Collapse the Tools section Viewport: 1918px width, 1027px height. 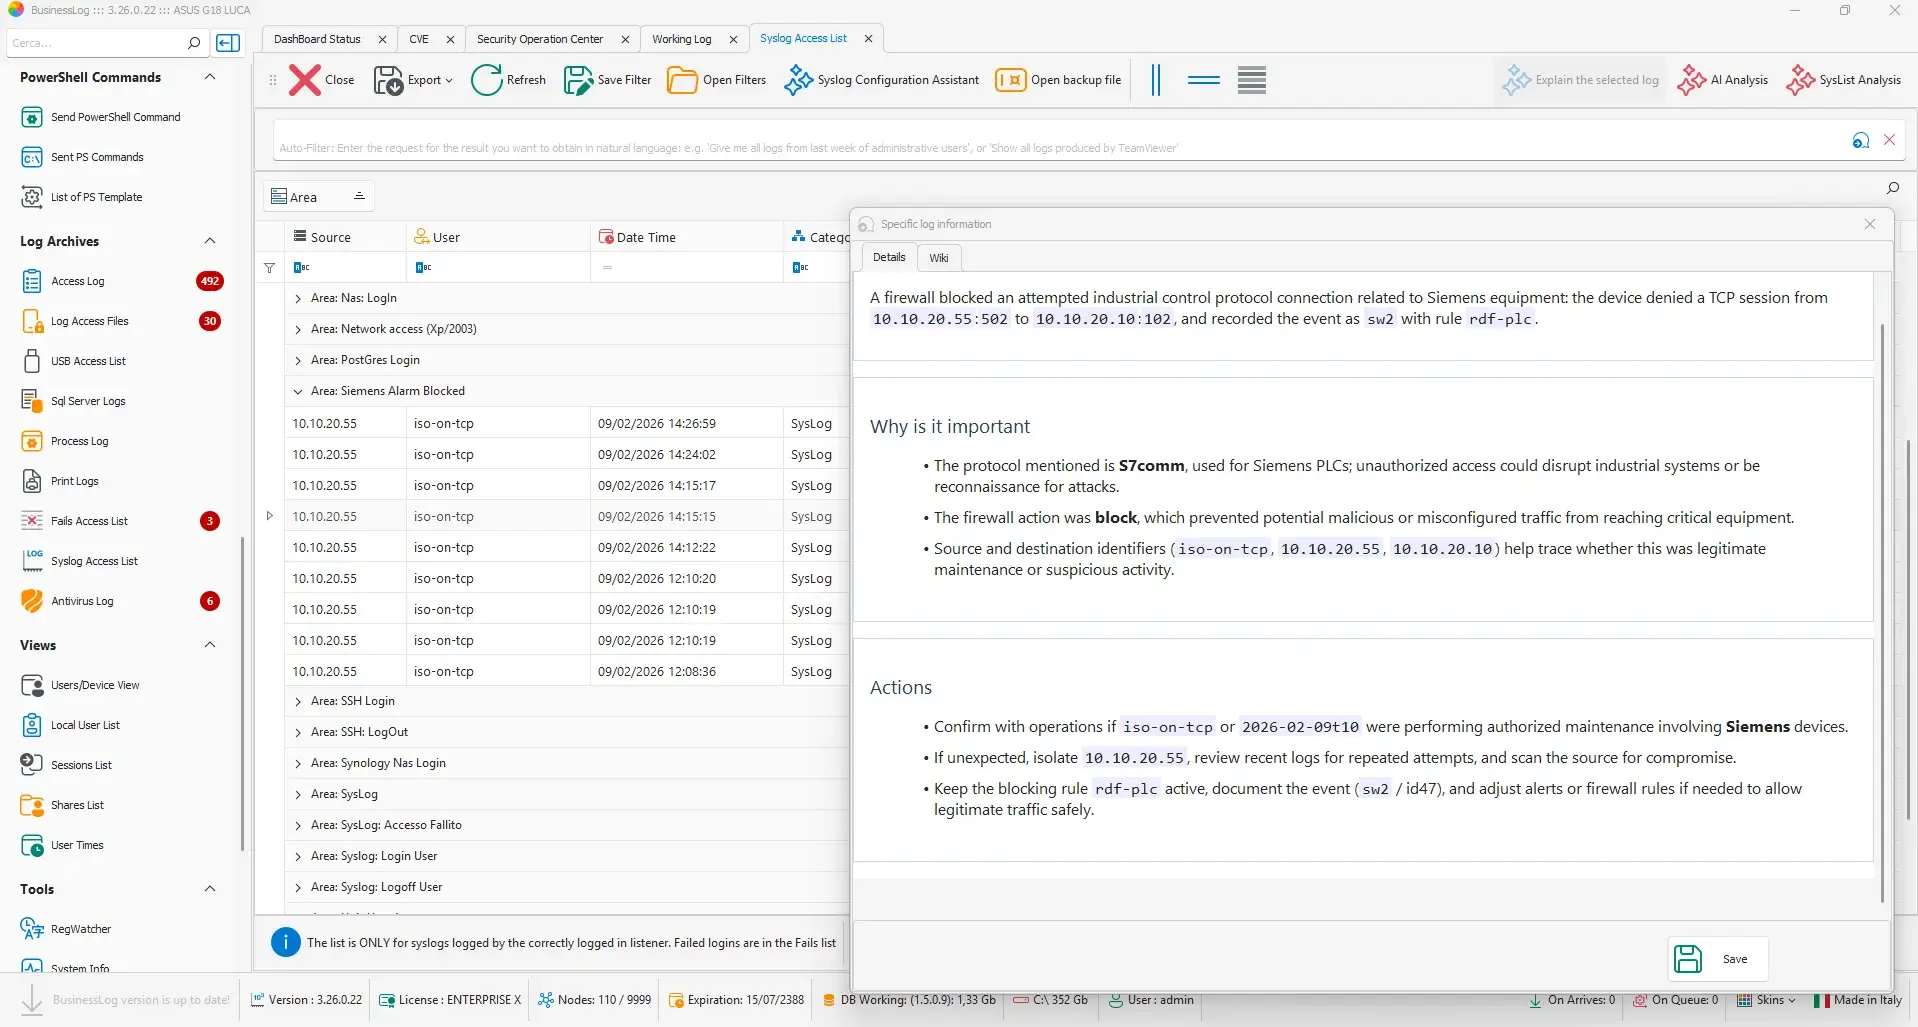click(x=210, y=889)
